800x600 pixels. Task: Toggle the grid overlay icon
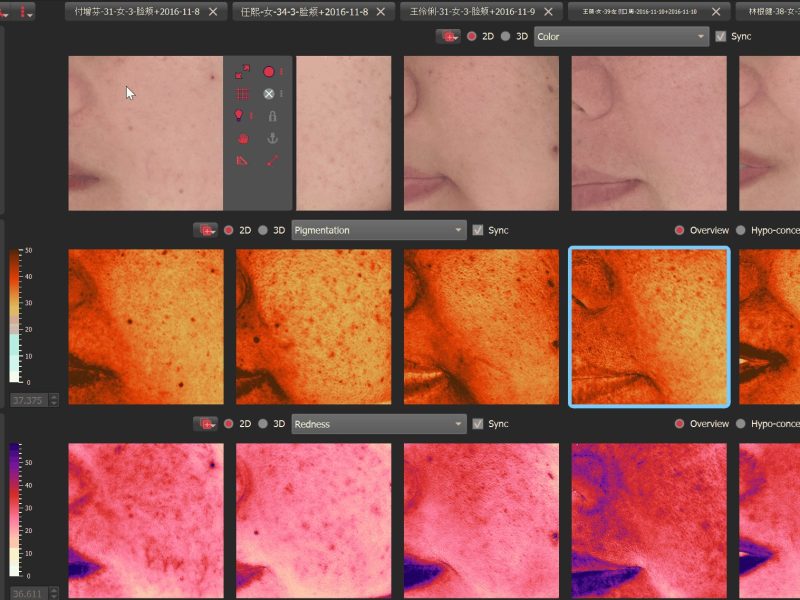242,94
